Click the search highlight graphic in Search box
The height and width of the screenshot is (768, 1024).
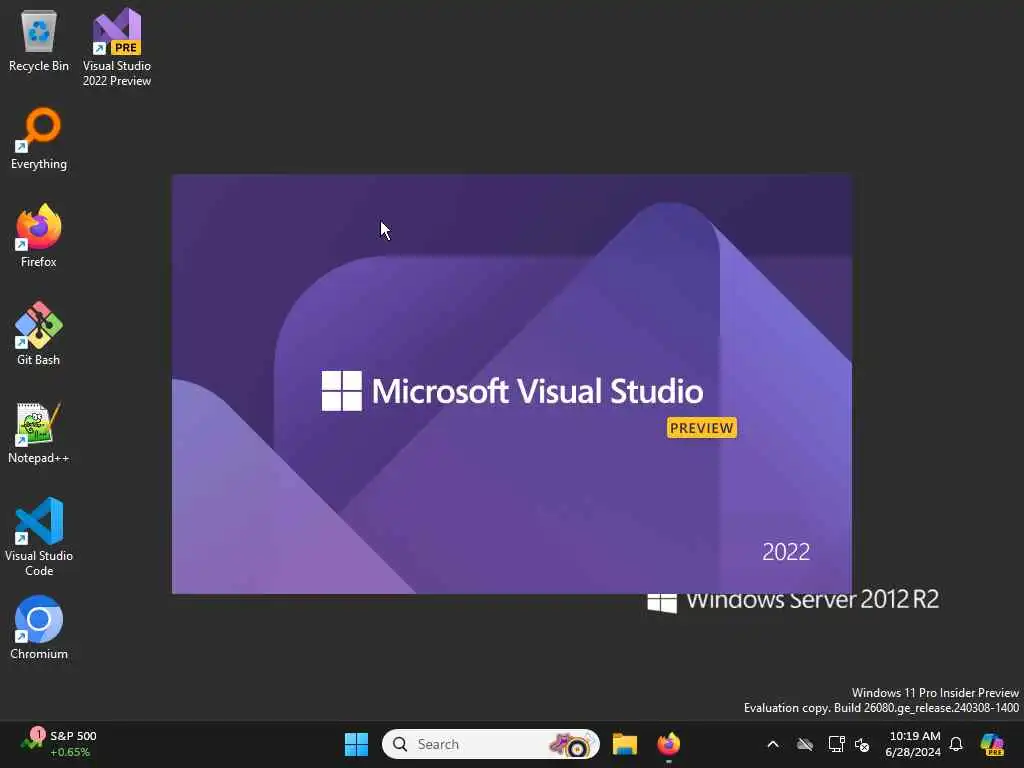pyautogui.click(x=573, y=744)
